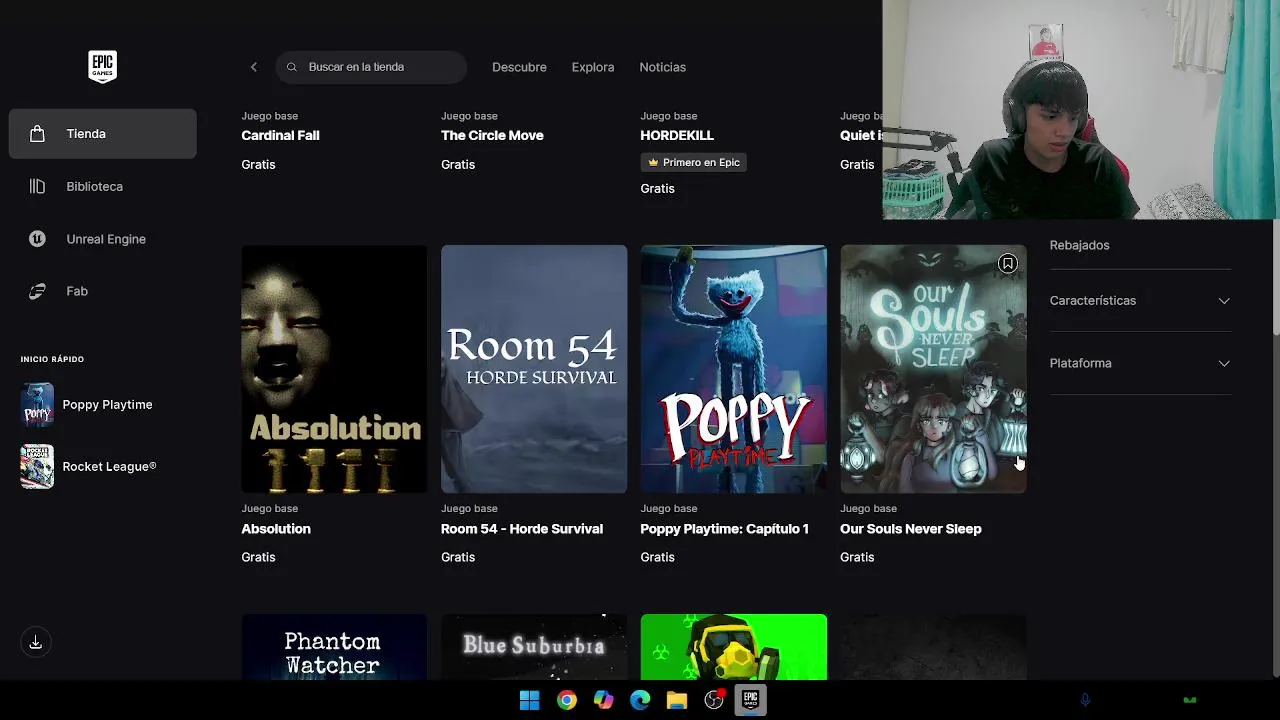Open the Fab sidebar icon
The height and width of the screenshot is (720, 1280).
[x=37, y=291]
